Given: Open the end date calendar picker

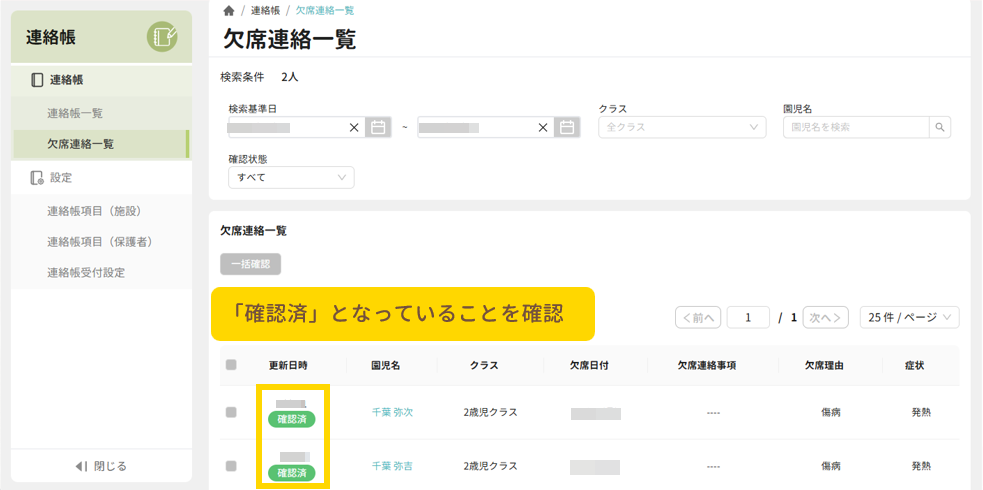Looking at the screenshot, I should (567, 127).
